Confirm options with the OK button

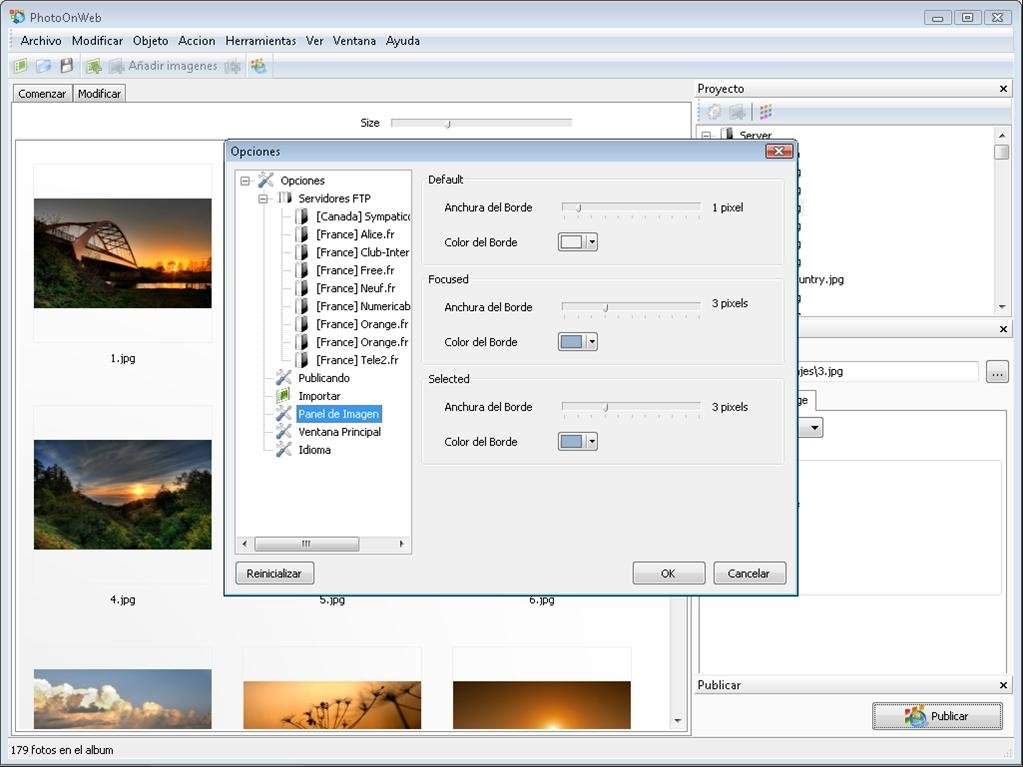tap(669, 573)
